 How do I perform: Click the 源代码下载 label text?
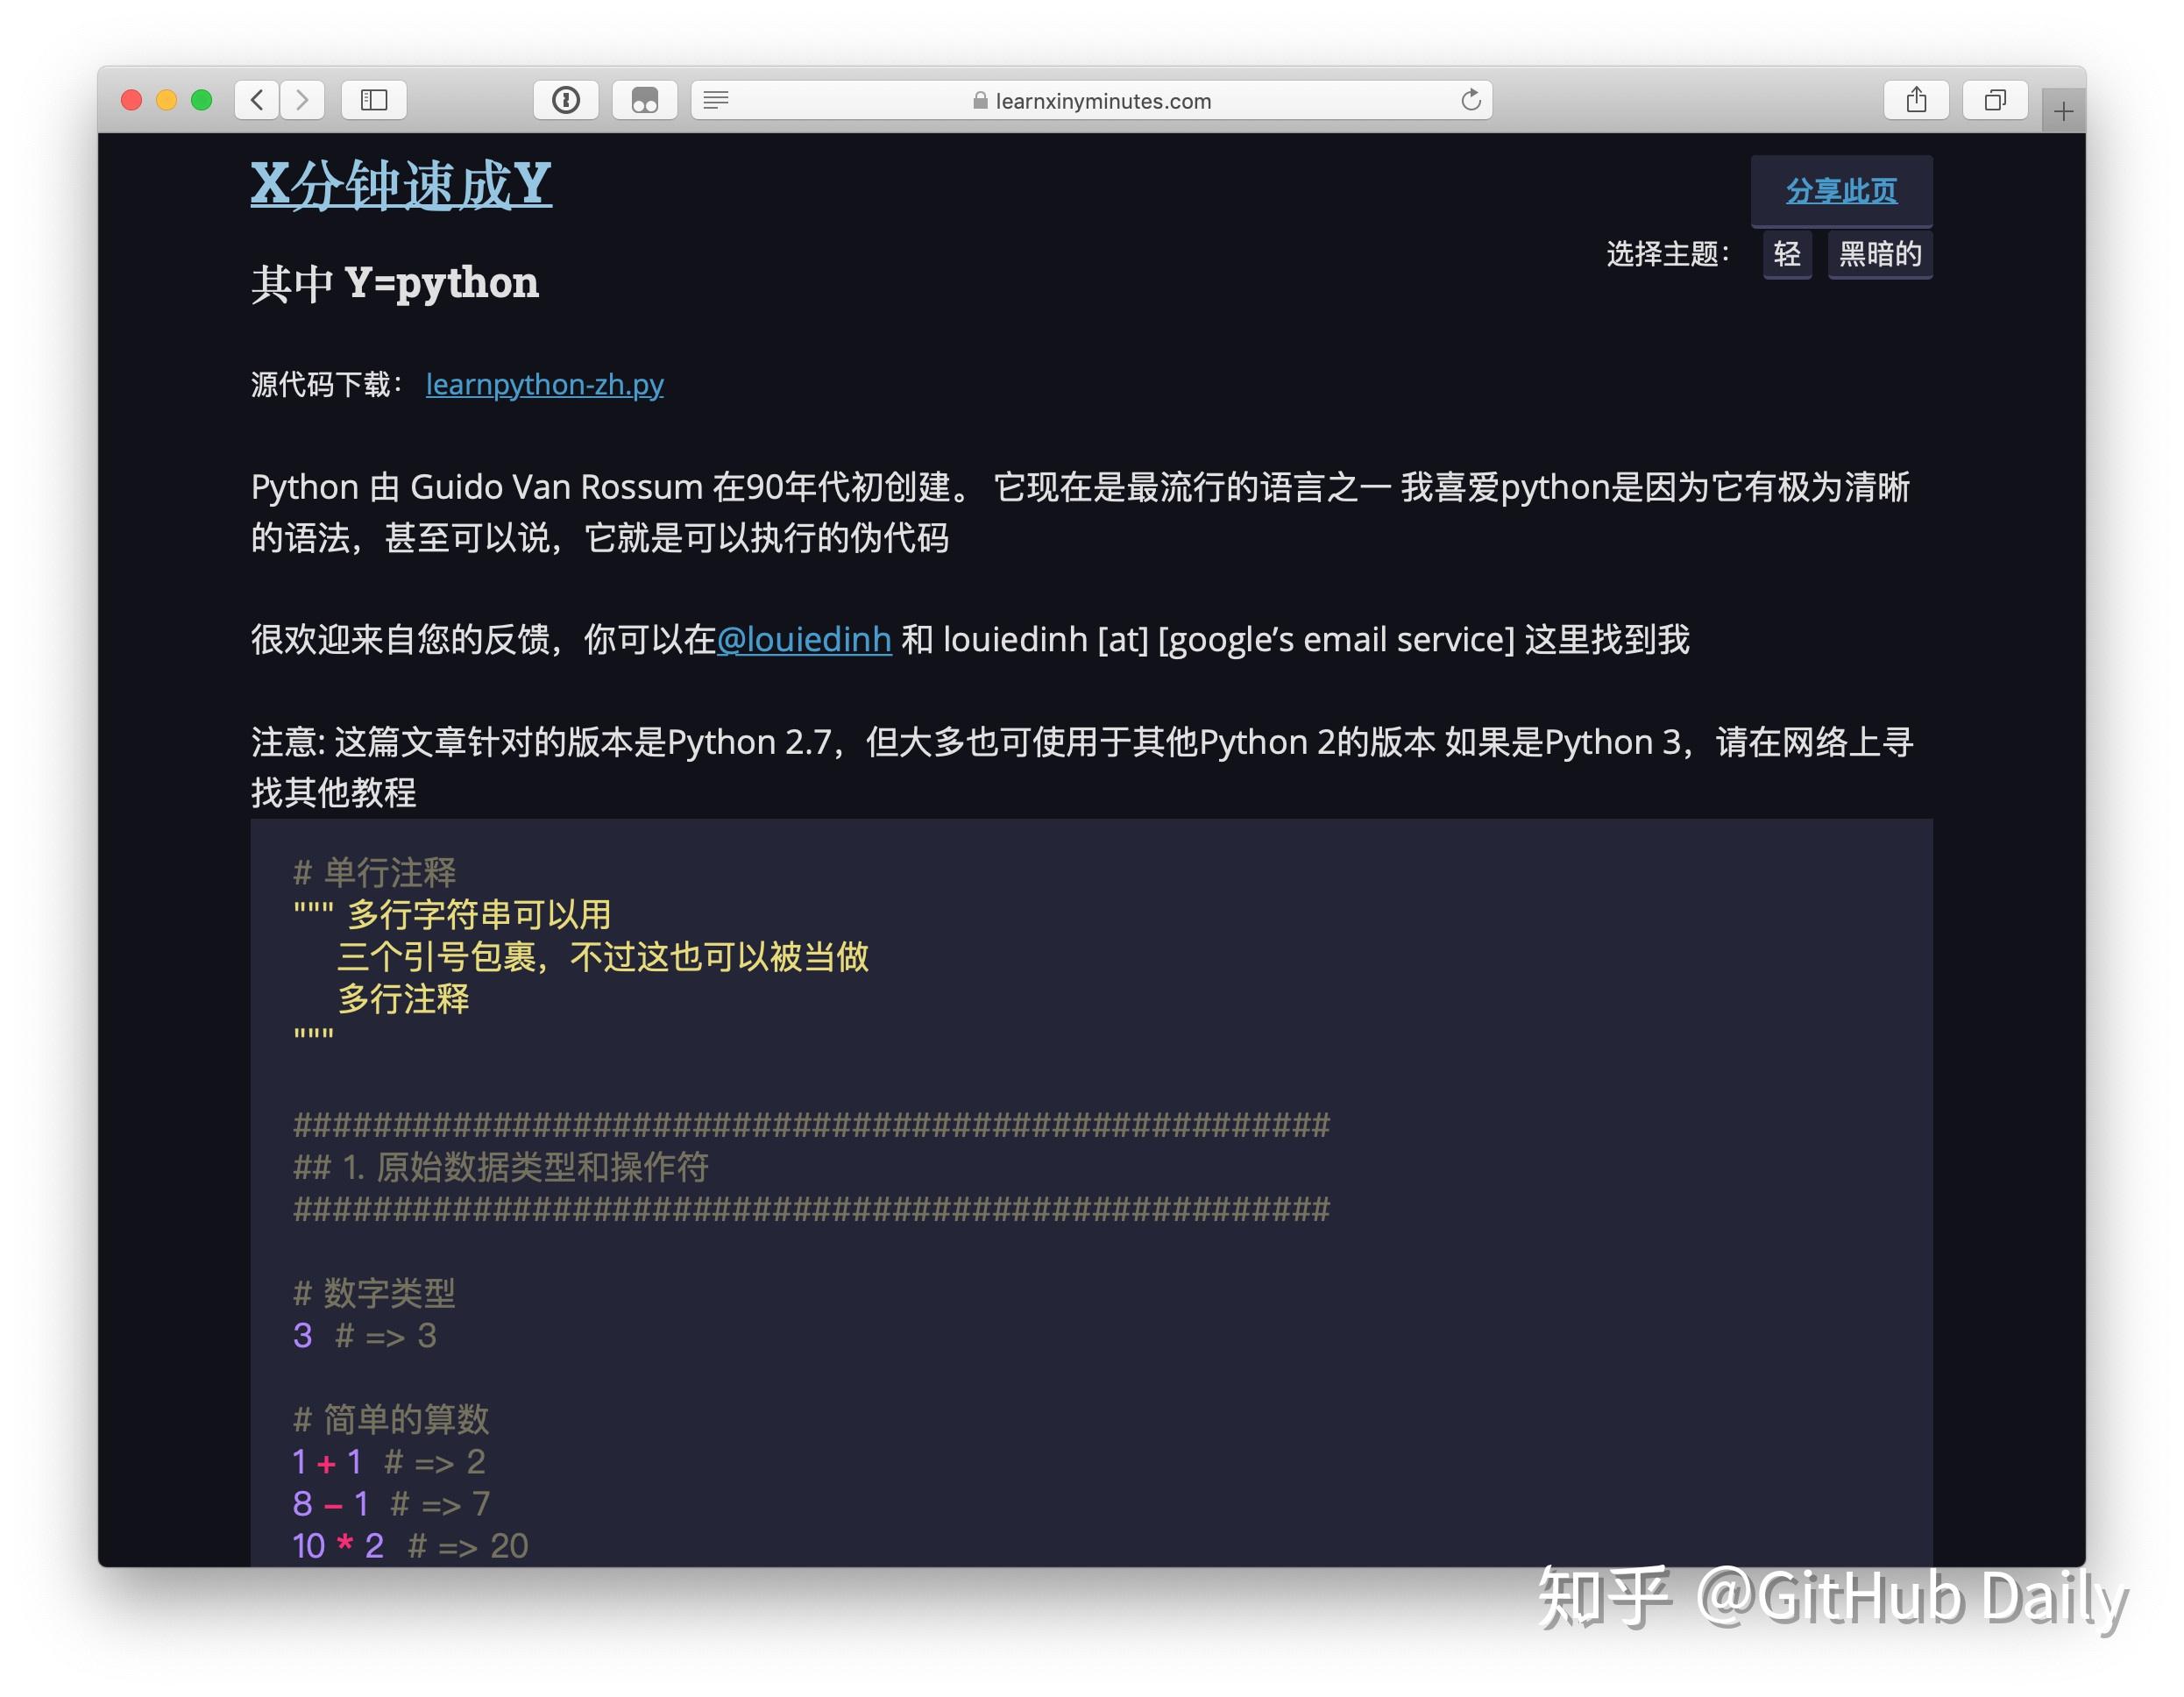coord(327,385)
